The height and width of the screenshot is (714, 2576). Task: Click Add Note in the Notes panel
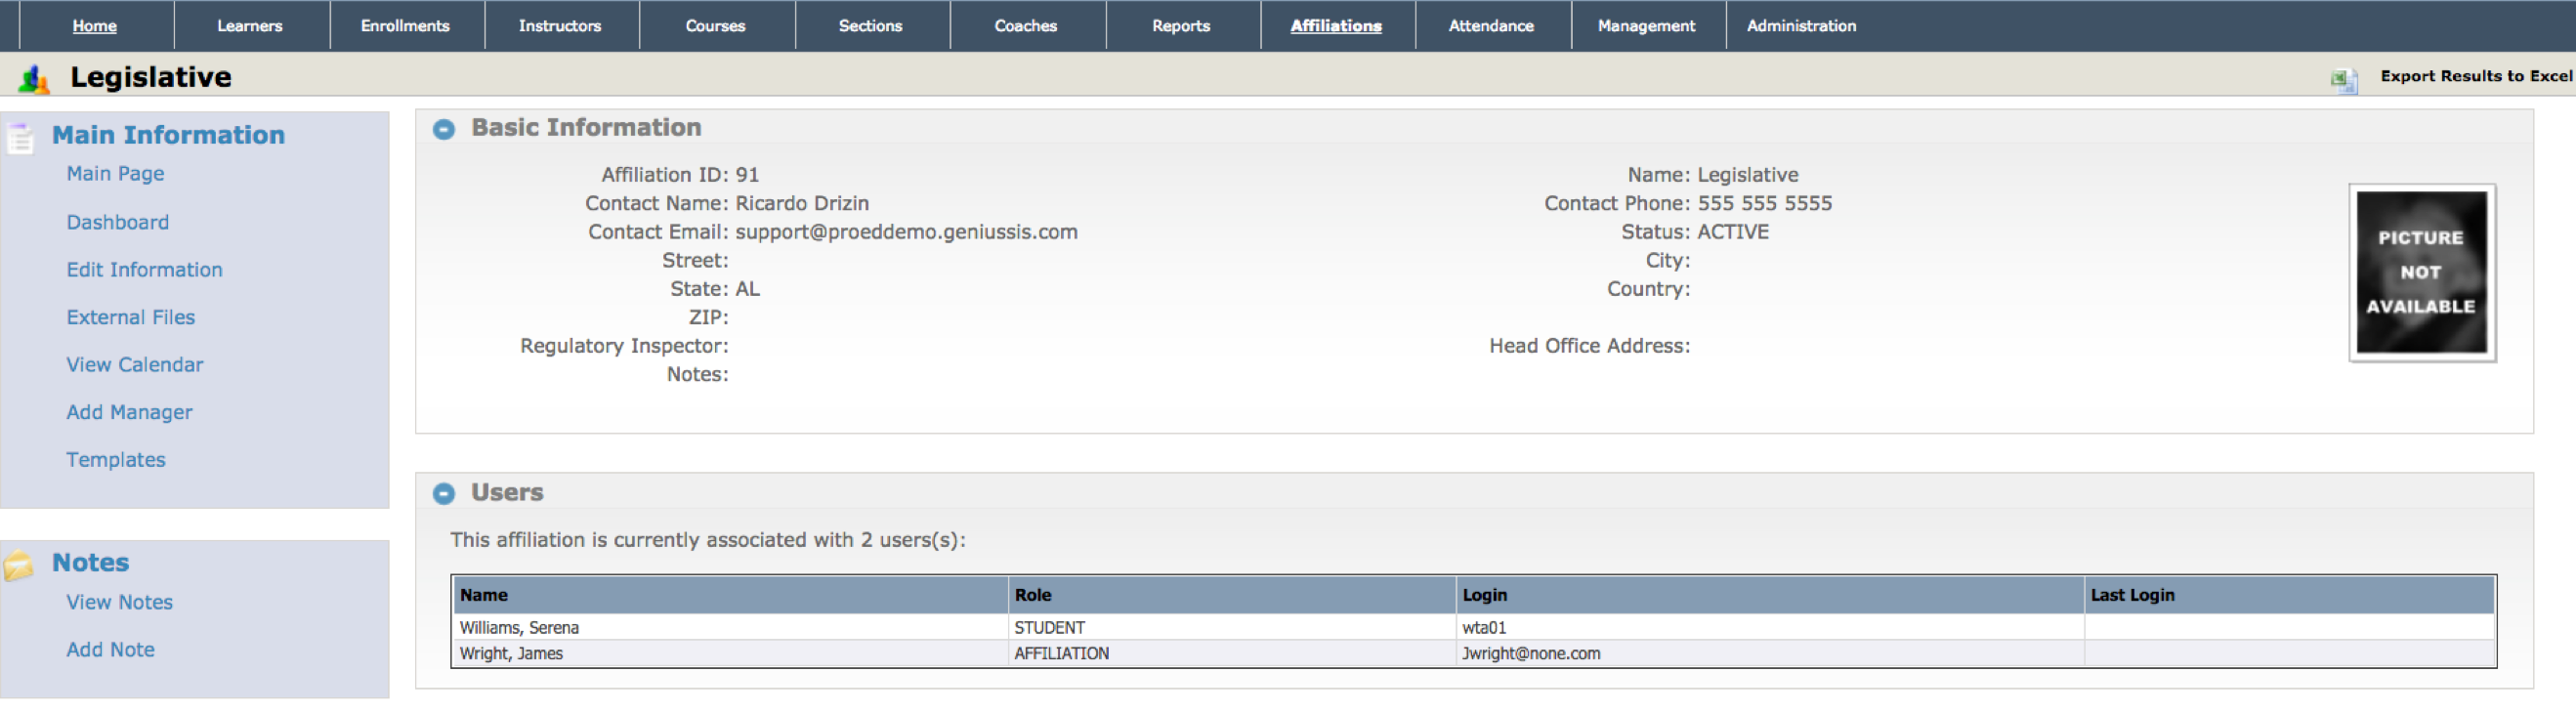click(110, 650)
